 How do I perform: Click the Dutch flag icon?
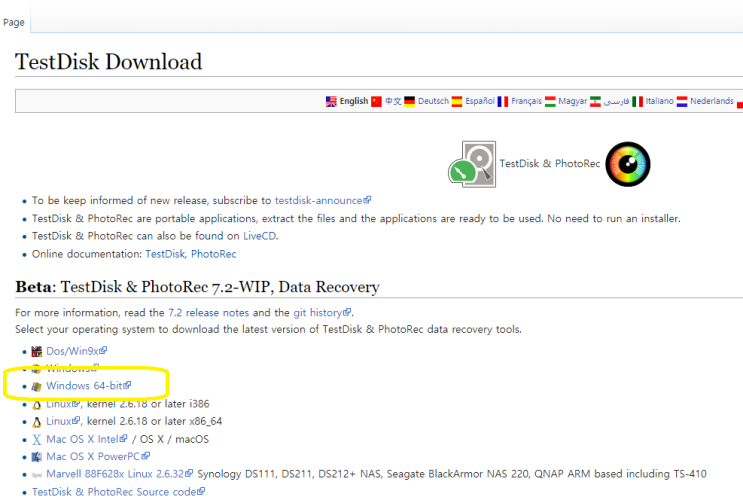click(x=682, y=101)
